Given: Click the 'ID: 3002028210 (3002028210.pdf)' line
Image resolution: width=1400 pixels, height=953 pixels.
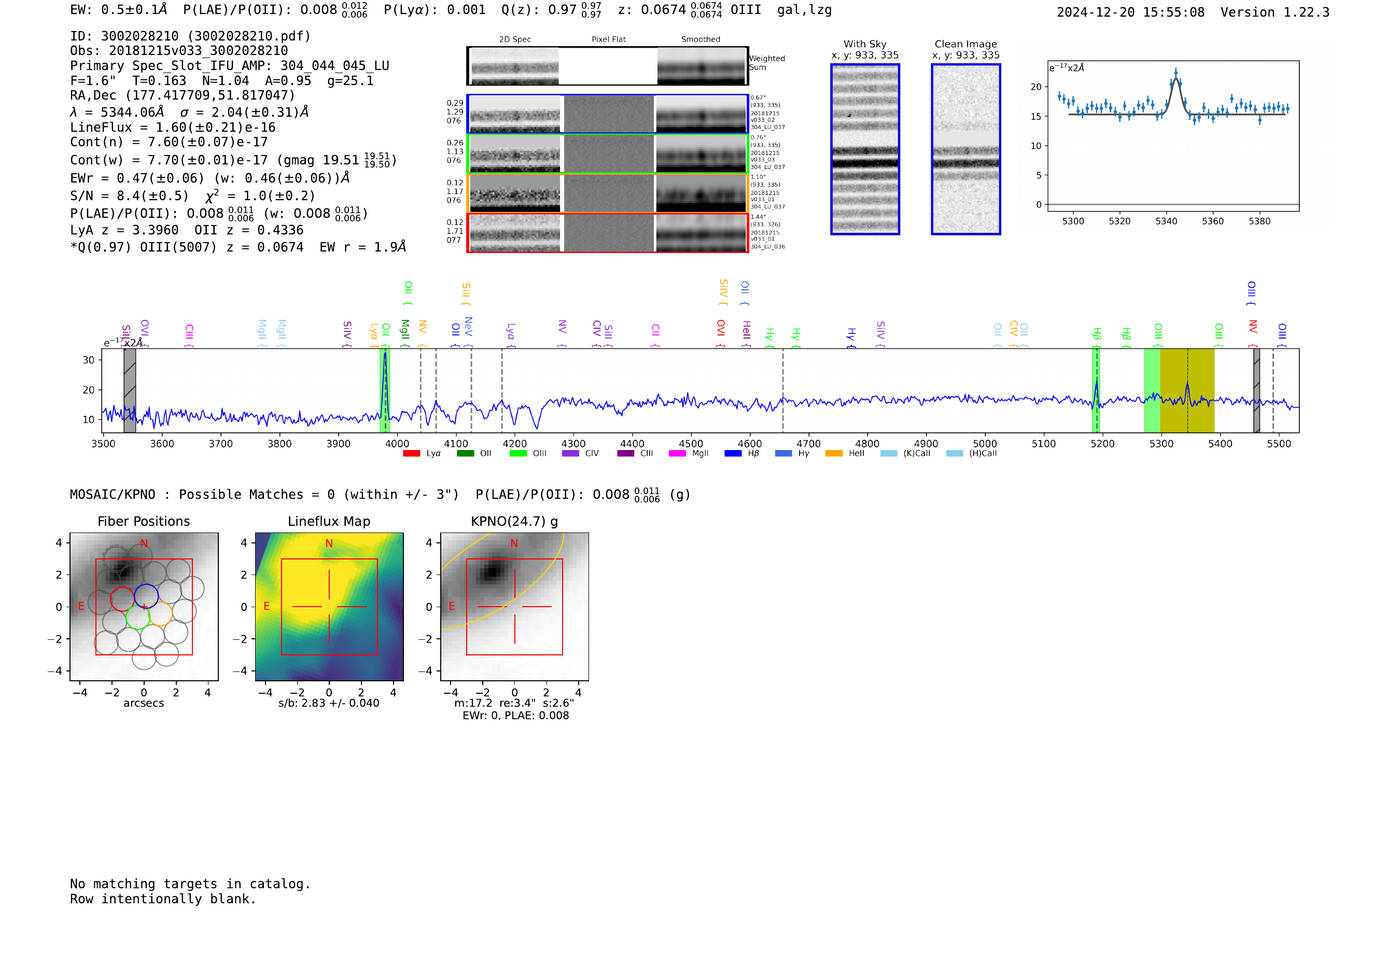Looking at the screenshot, I should point(190,36).
